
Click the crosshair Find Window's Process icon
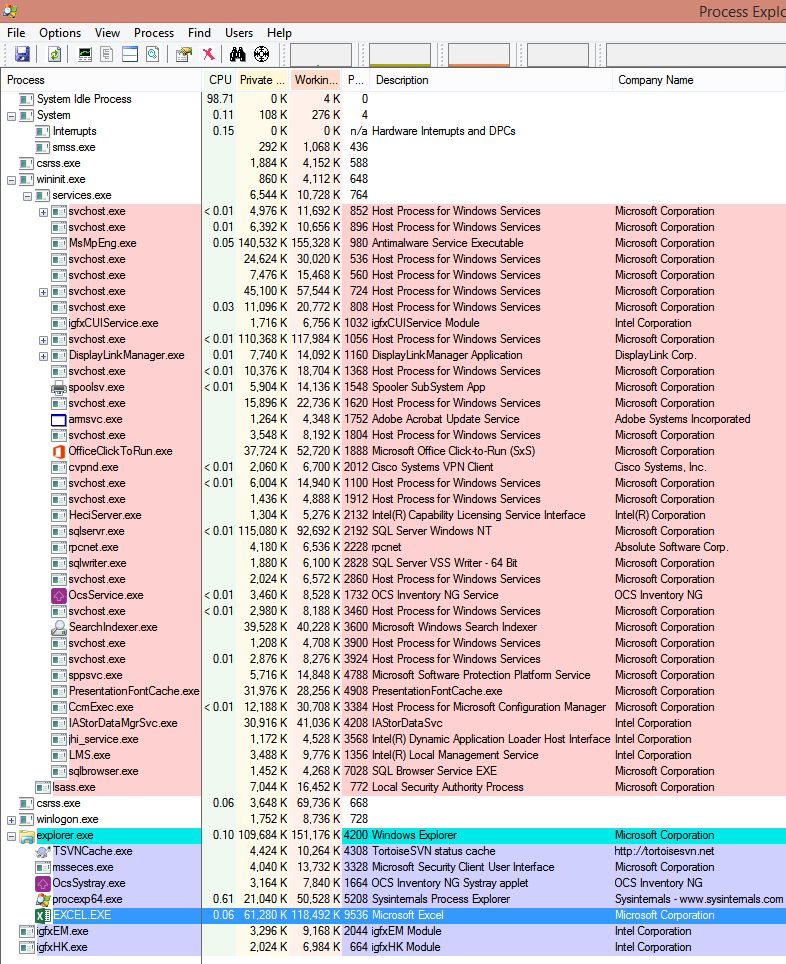coord(261,54)
